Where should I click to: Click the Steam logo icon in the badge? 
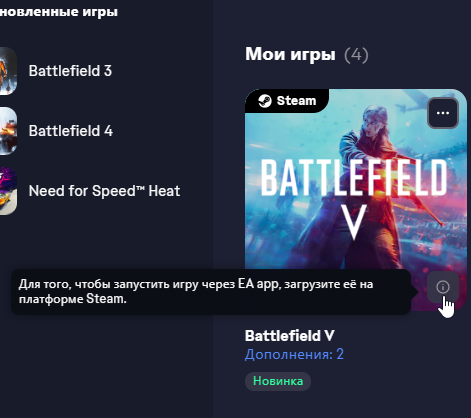coord(265,101)
